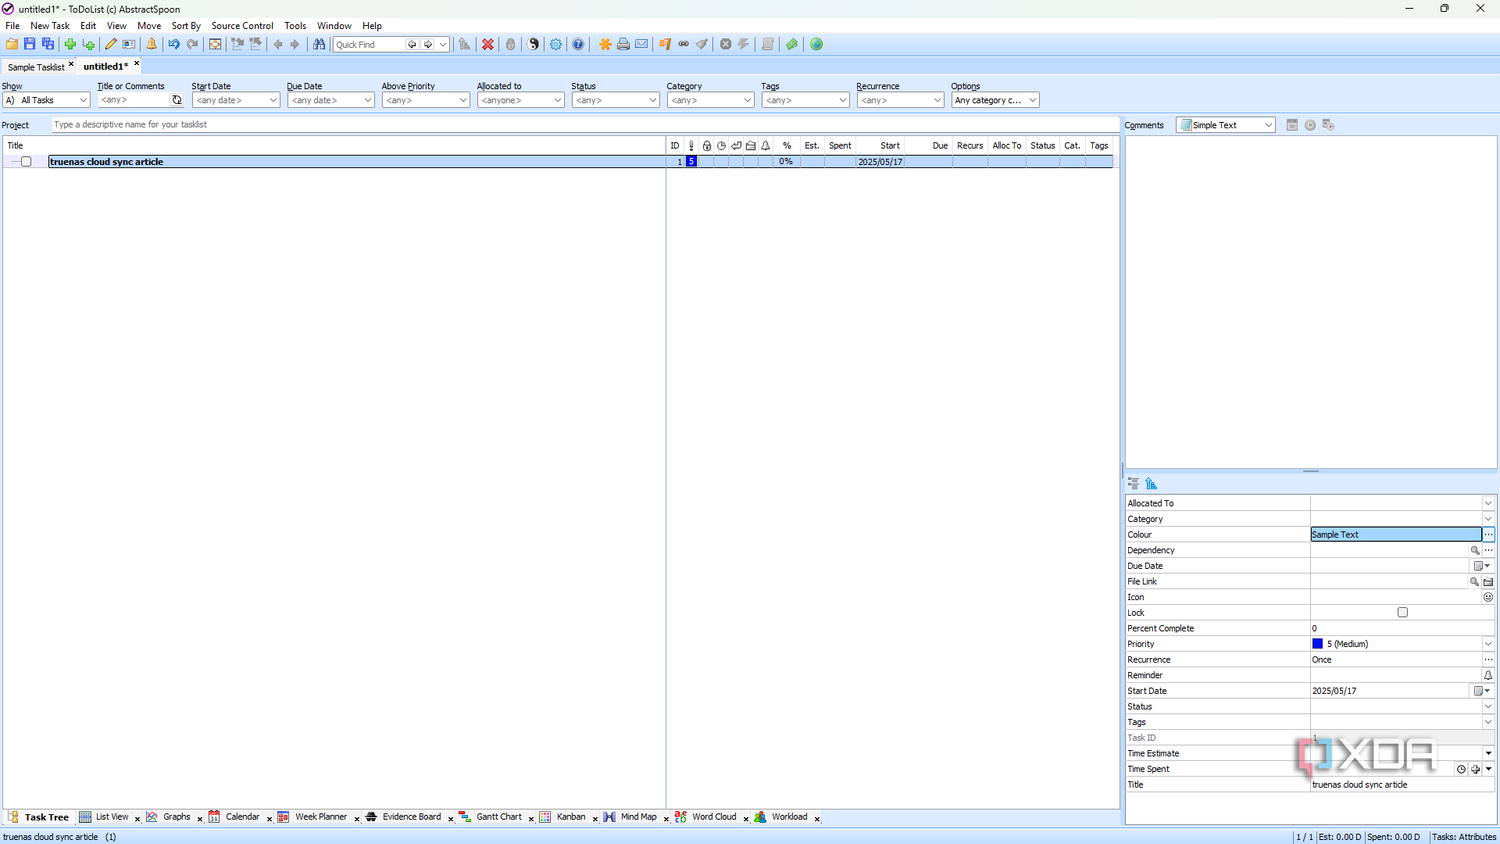Click the ellipsis button in the Recurrence row
The image size is (1500, 844).
point(1488,660)
